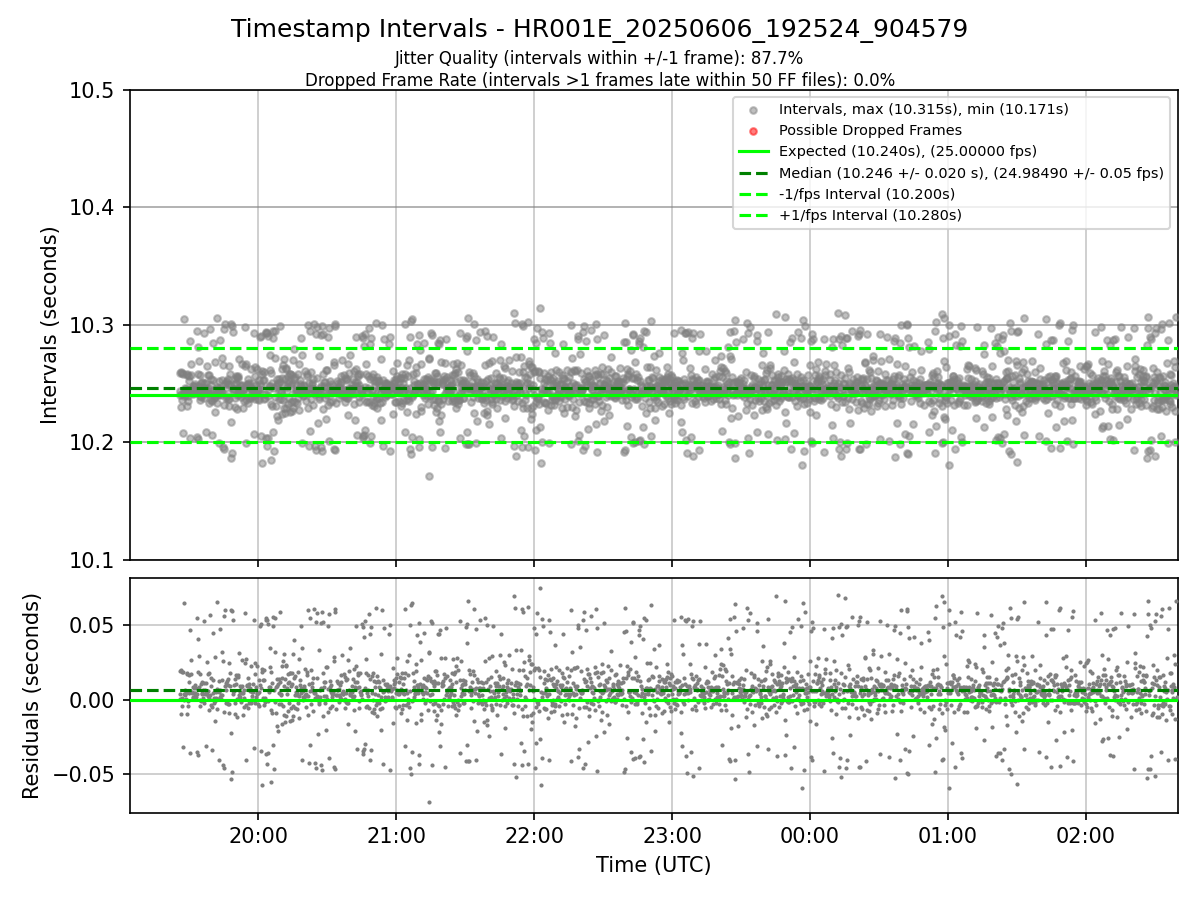Click legend entry Possible Dropped Frames
This screenshot has height=900, width=1200.
click(870, 130)
